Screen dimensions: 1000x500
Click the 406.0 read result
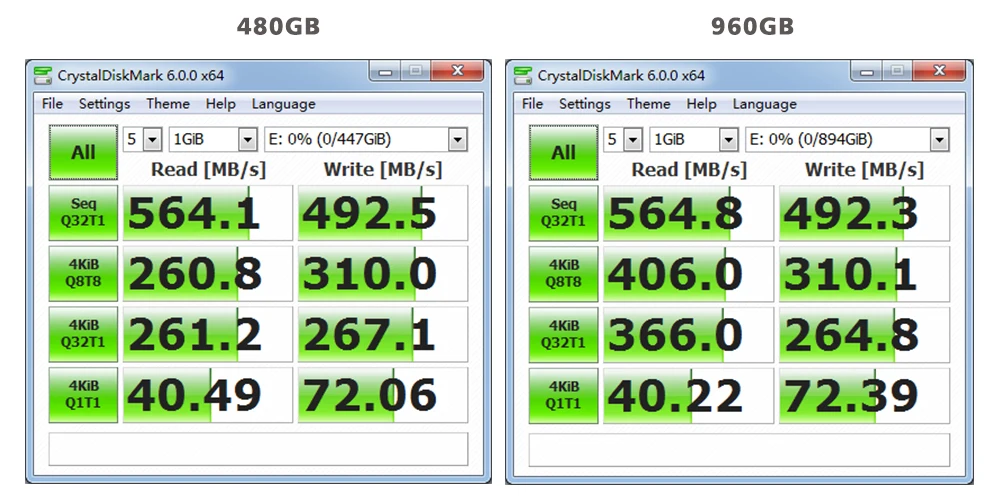[689, 274]
